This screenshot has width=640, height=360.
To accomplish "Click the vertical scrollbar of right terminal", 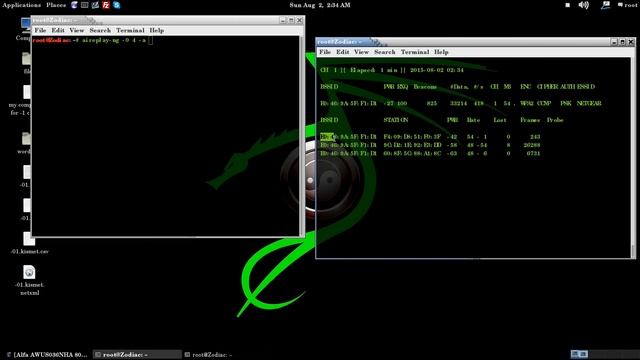I will (633, 158).
